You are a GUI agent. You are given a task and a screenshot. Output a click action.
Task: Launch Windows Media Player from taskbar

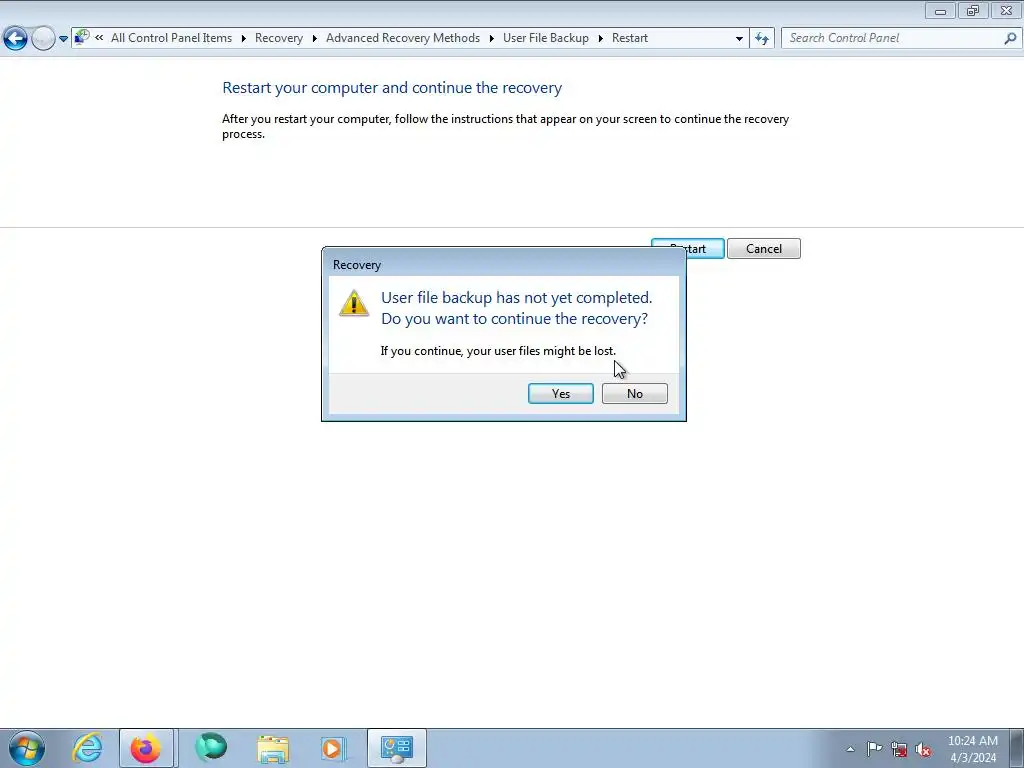coord(332,748)
